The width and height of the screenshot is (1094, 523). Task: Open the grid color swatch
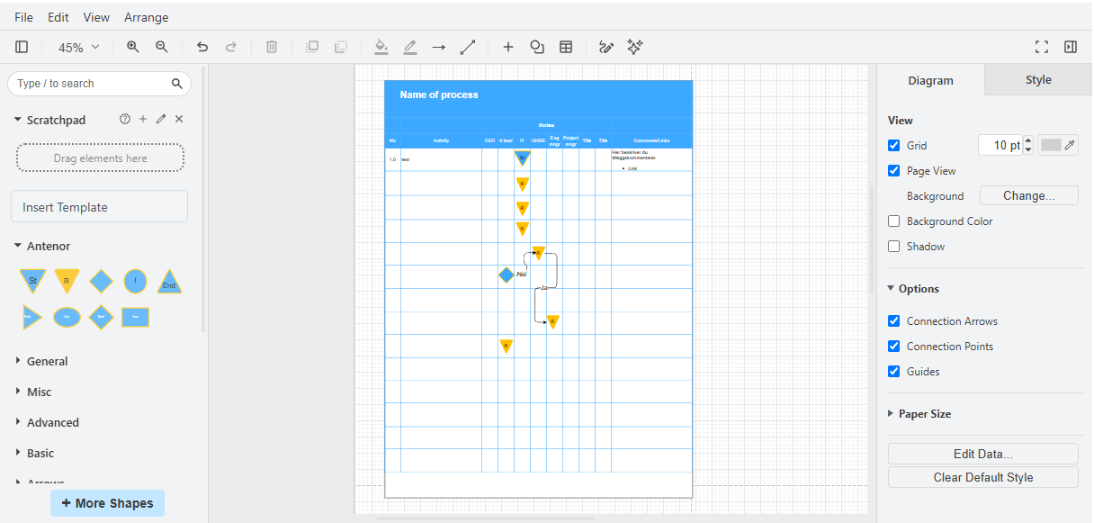tap(1058, 145)
